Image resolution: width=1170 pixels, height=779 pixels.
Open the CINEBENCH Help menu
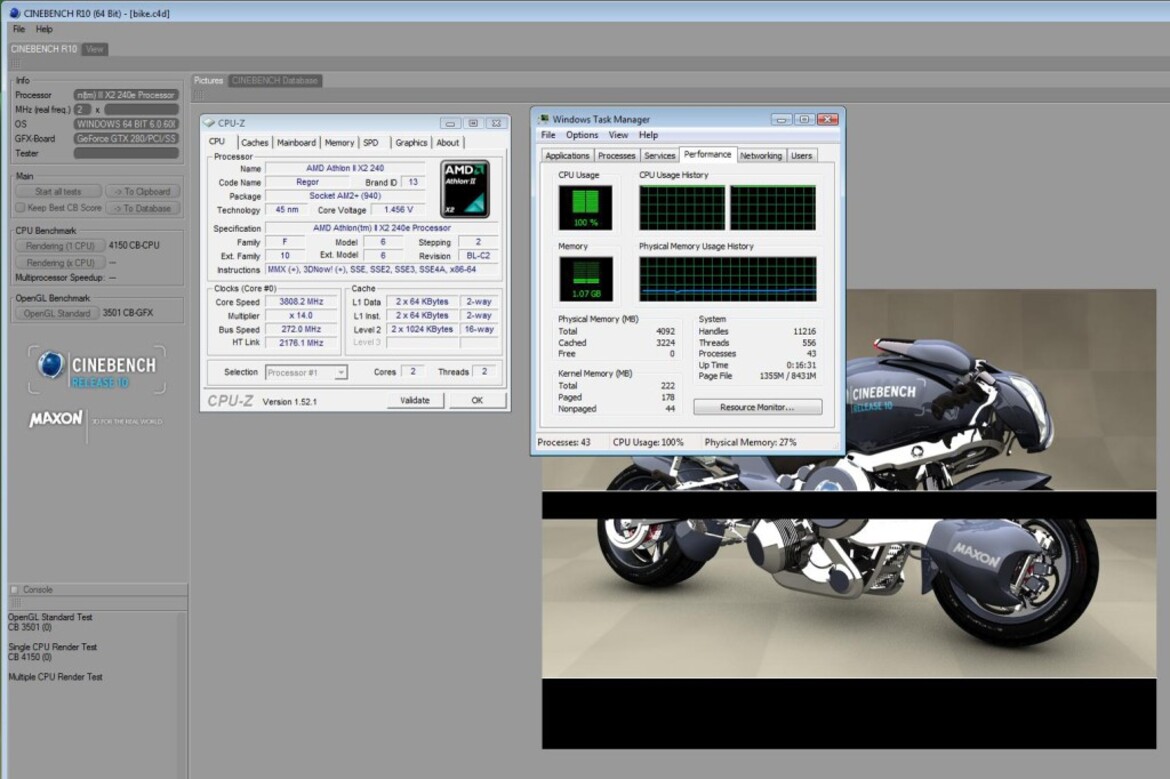click(x=44, y=29)
